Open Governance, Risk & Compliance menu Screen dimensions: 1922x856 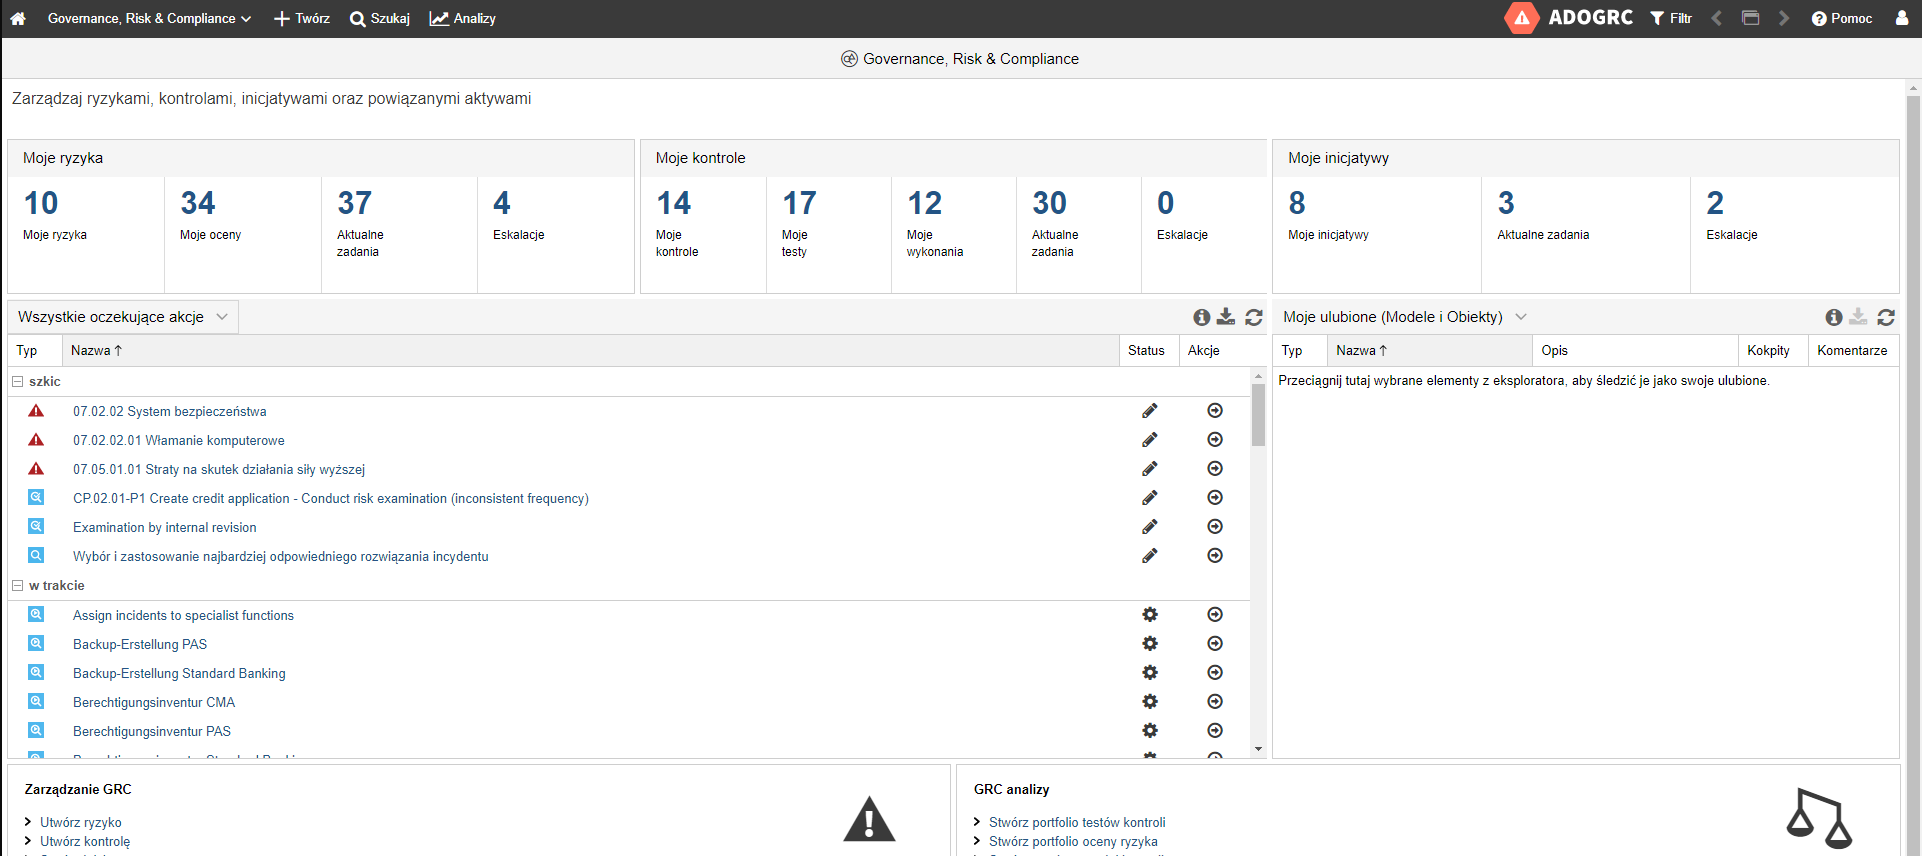click(x=149, y=19)
